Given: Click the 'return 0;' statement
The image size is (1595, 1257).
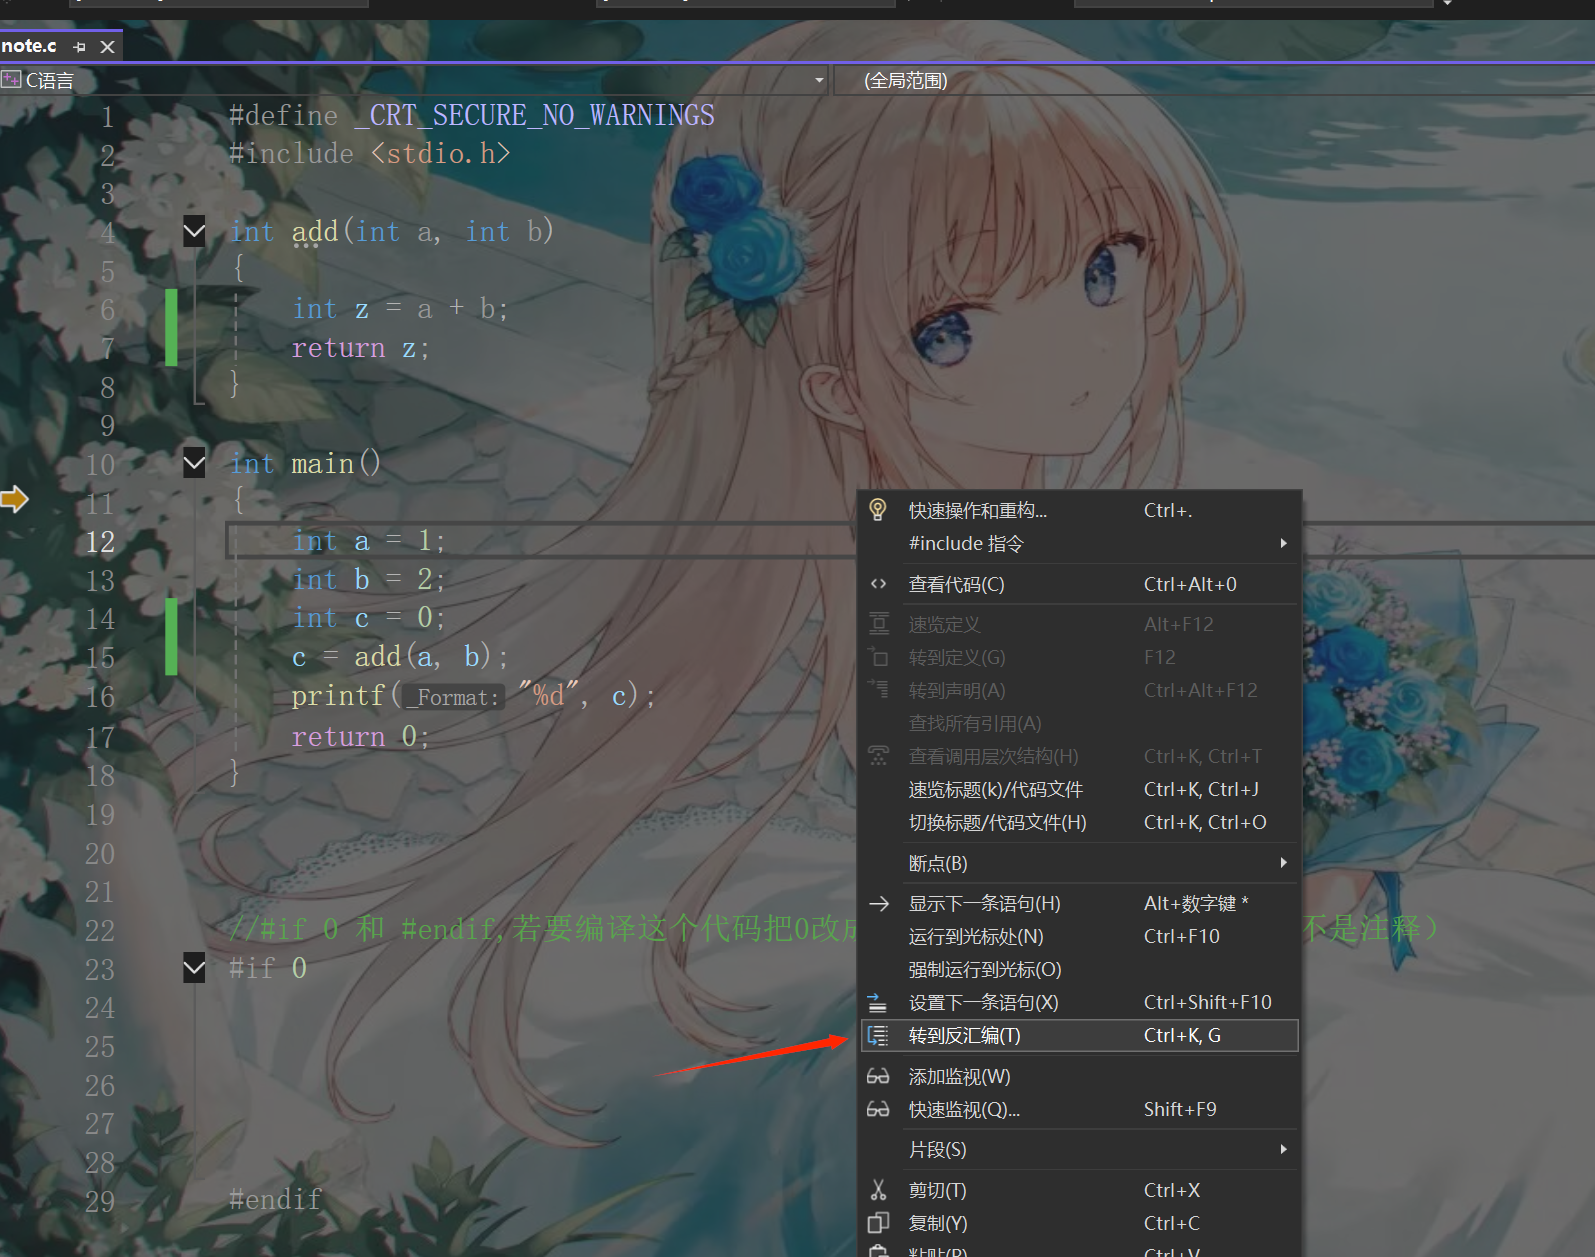Looking at the screenshot, I should point(360,737).
